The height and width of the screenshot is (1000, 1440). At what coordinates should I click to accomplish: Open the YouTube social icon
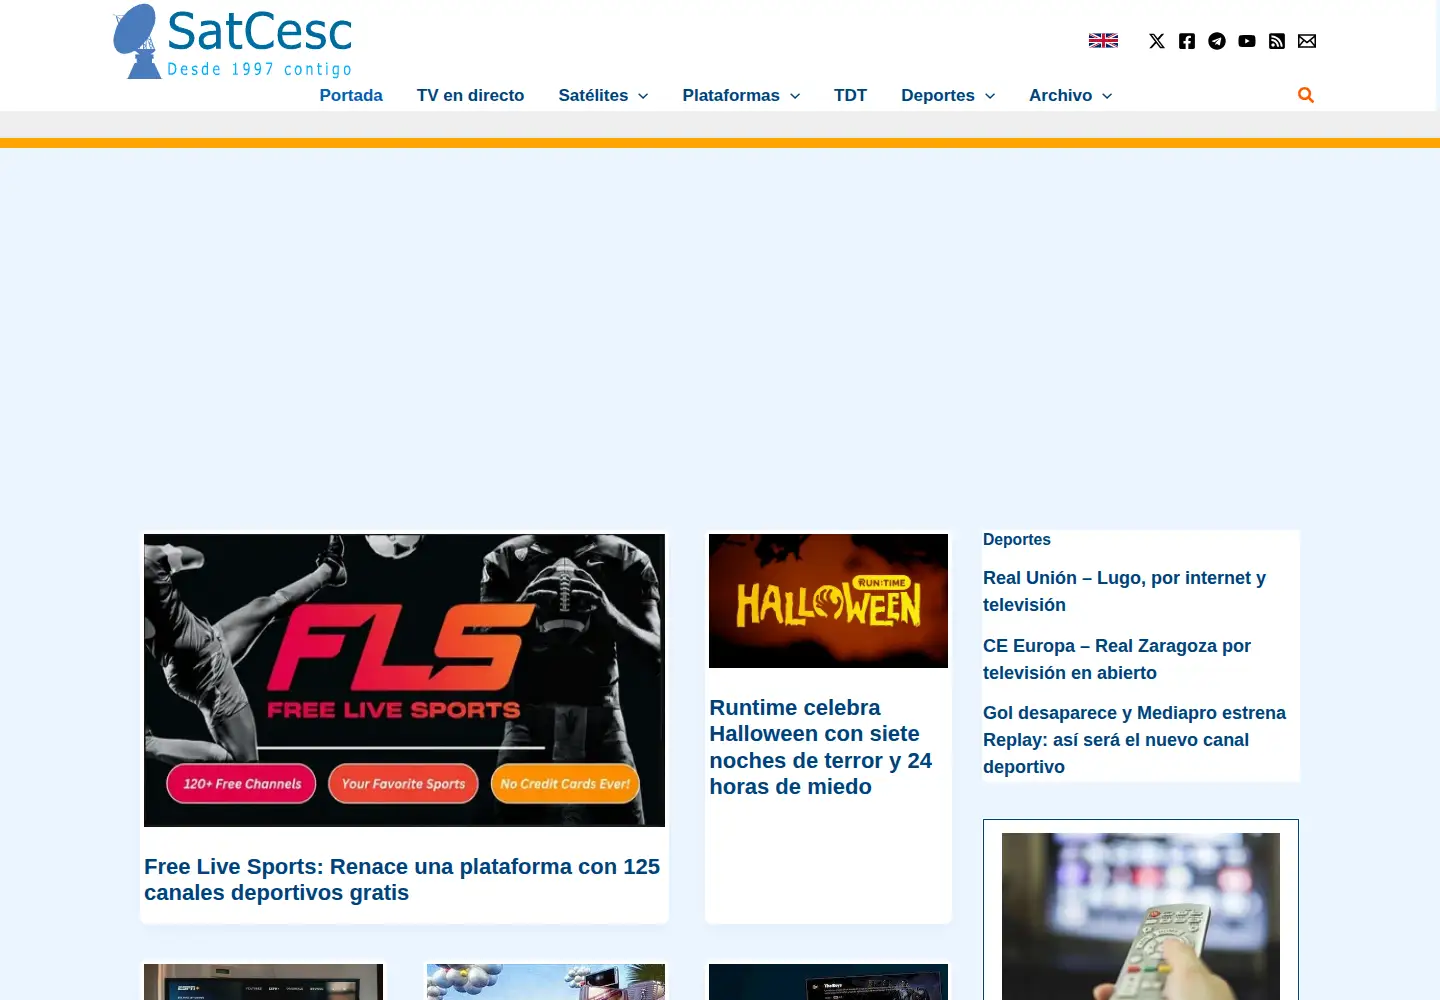(1247, 41)
